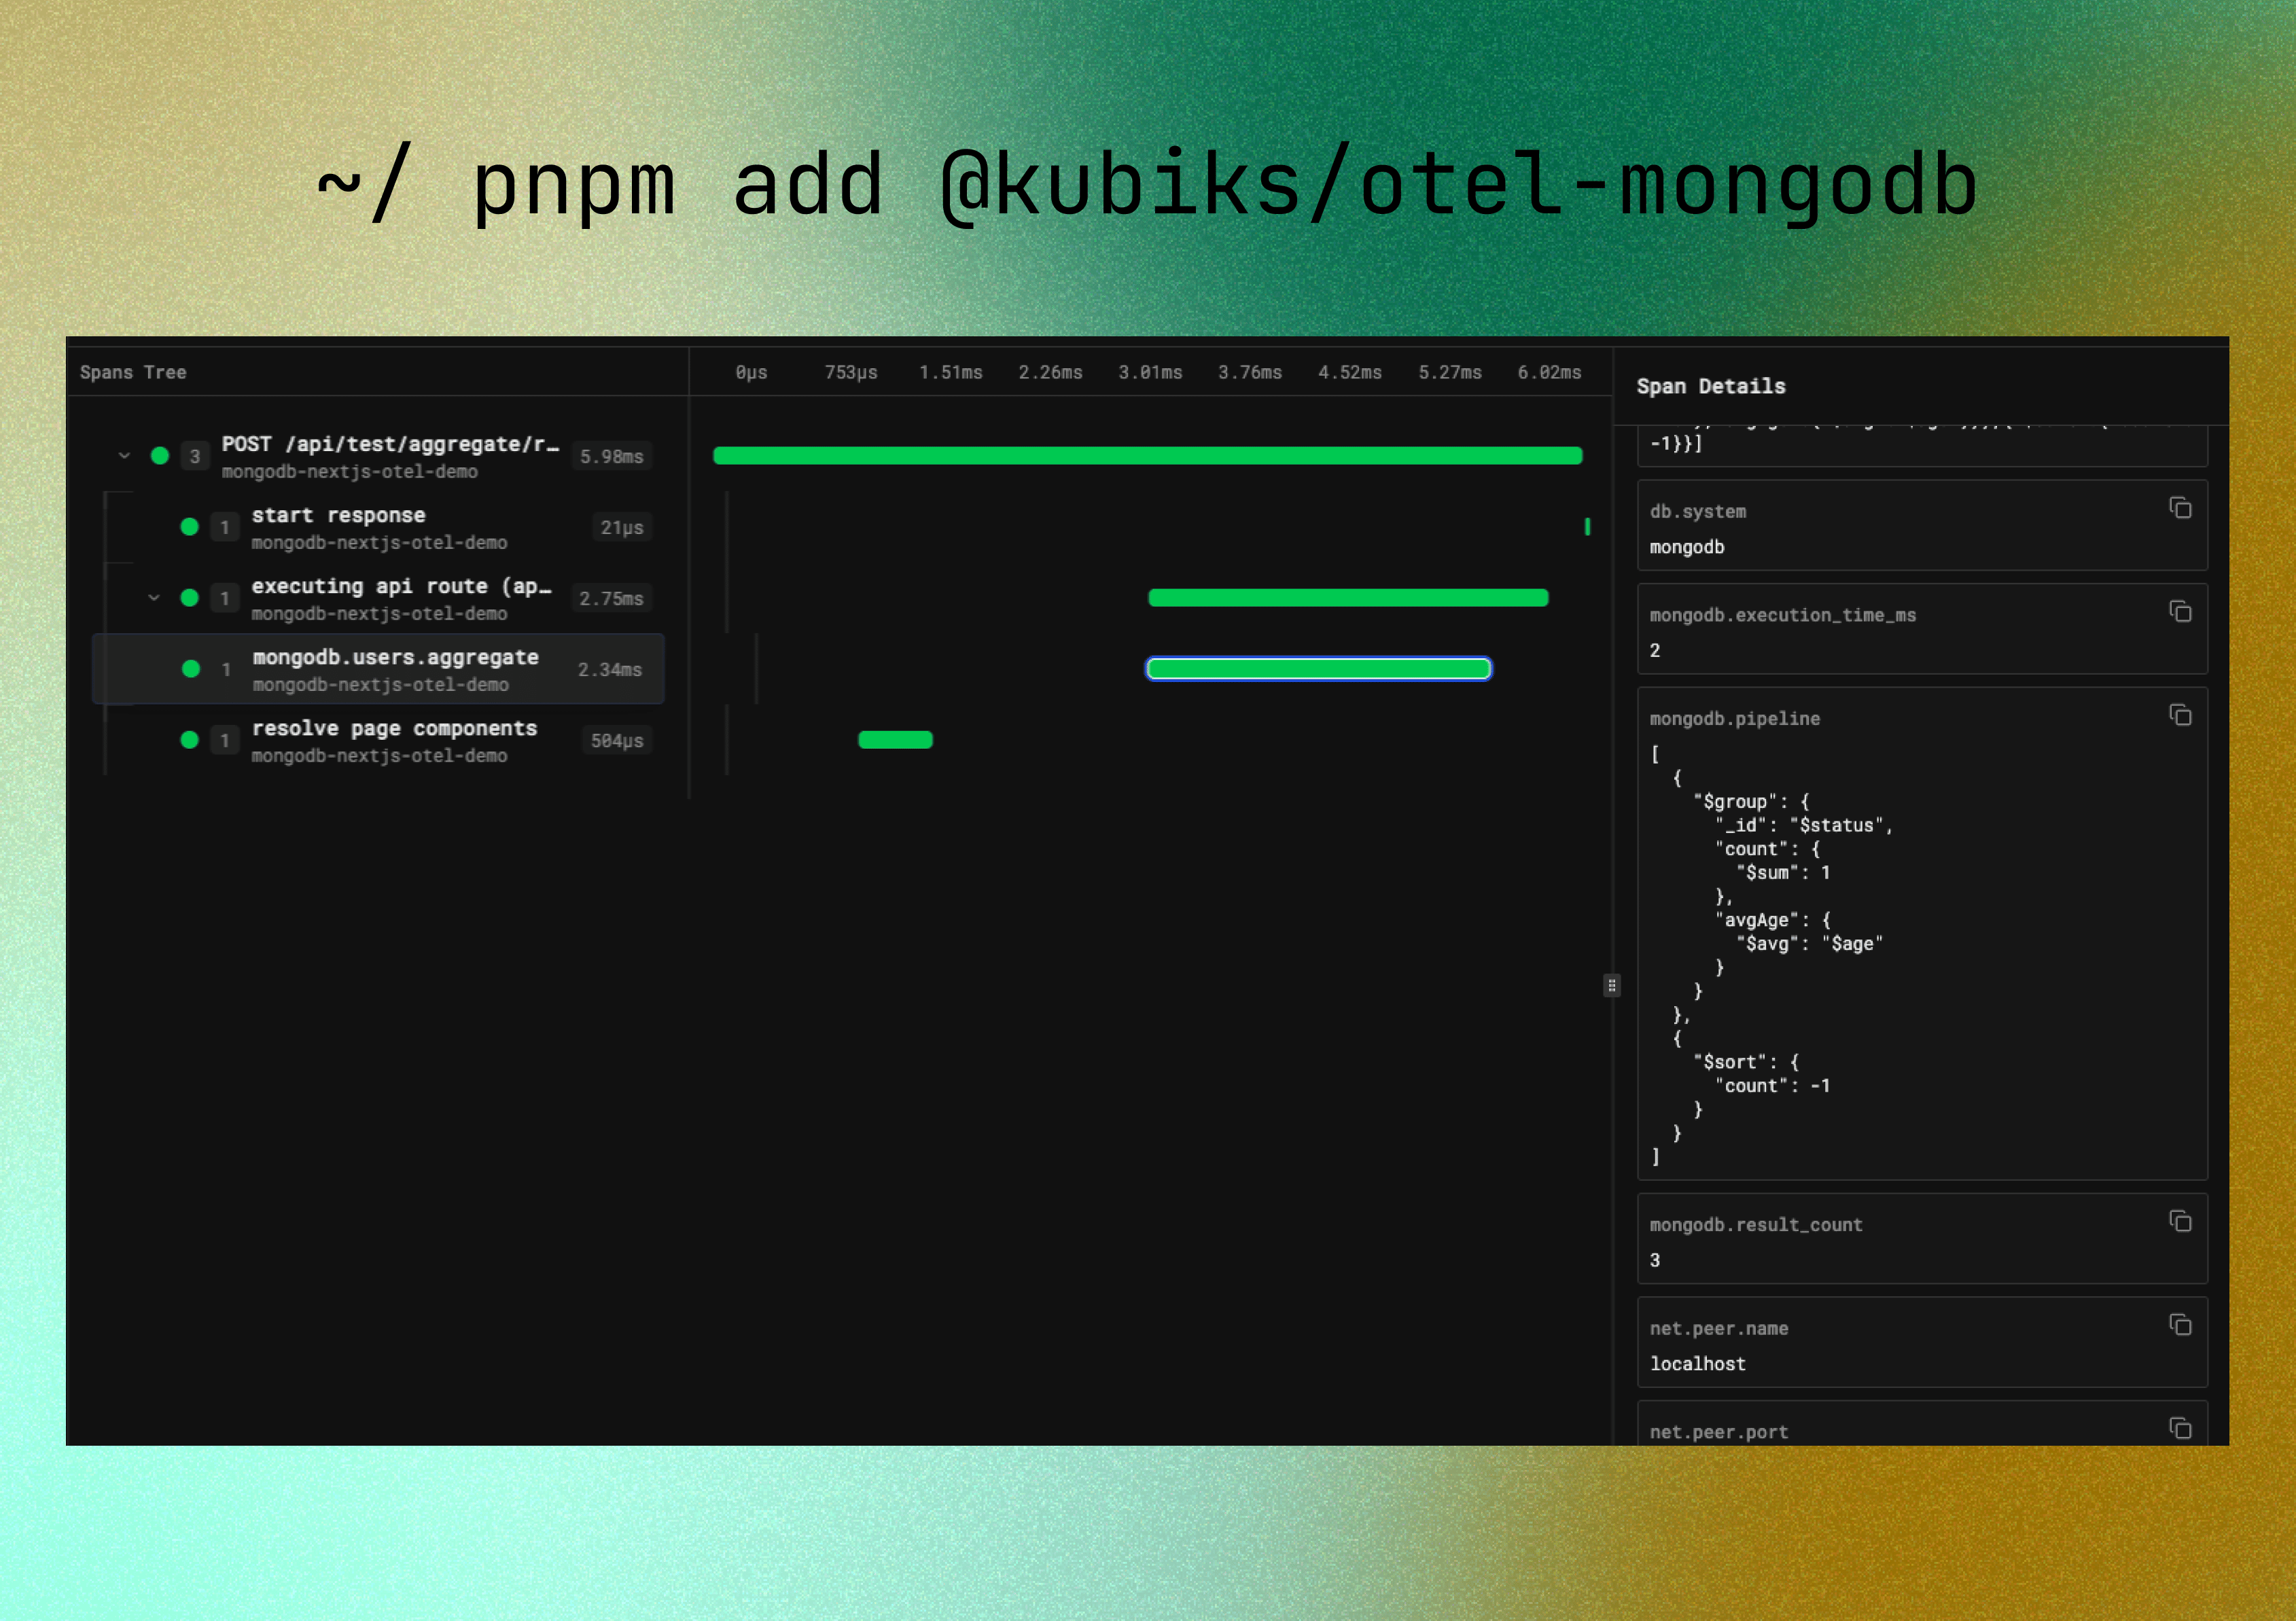Click the 1.51ms timeline axis label
The width and height of the screenshot is (2296, 1621).
click(951, 372)
